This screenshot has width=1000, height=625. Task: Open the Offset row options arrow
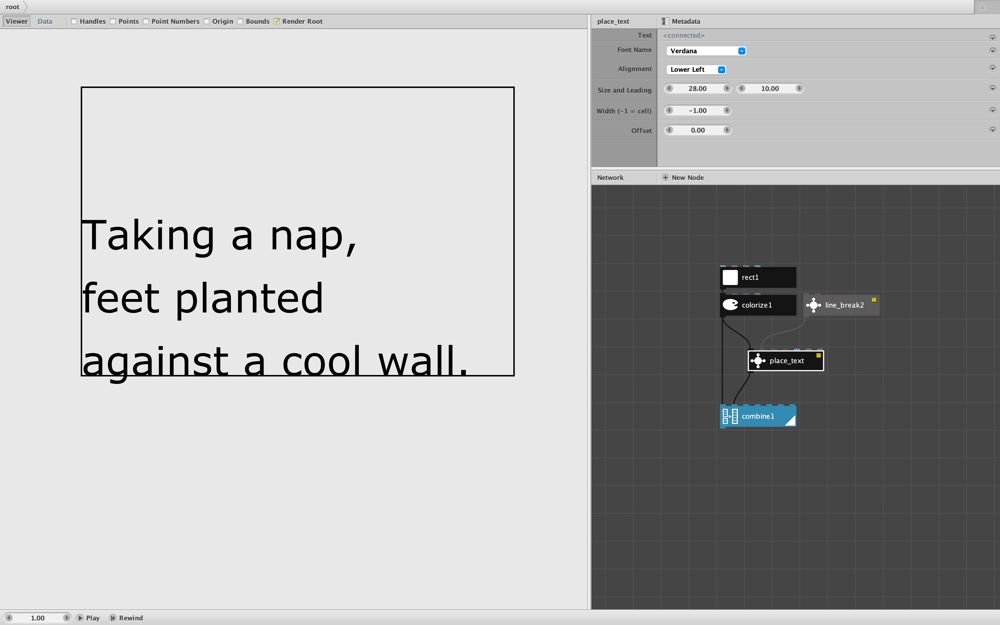click(992, 130)
